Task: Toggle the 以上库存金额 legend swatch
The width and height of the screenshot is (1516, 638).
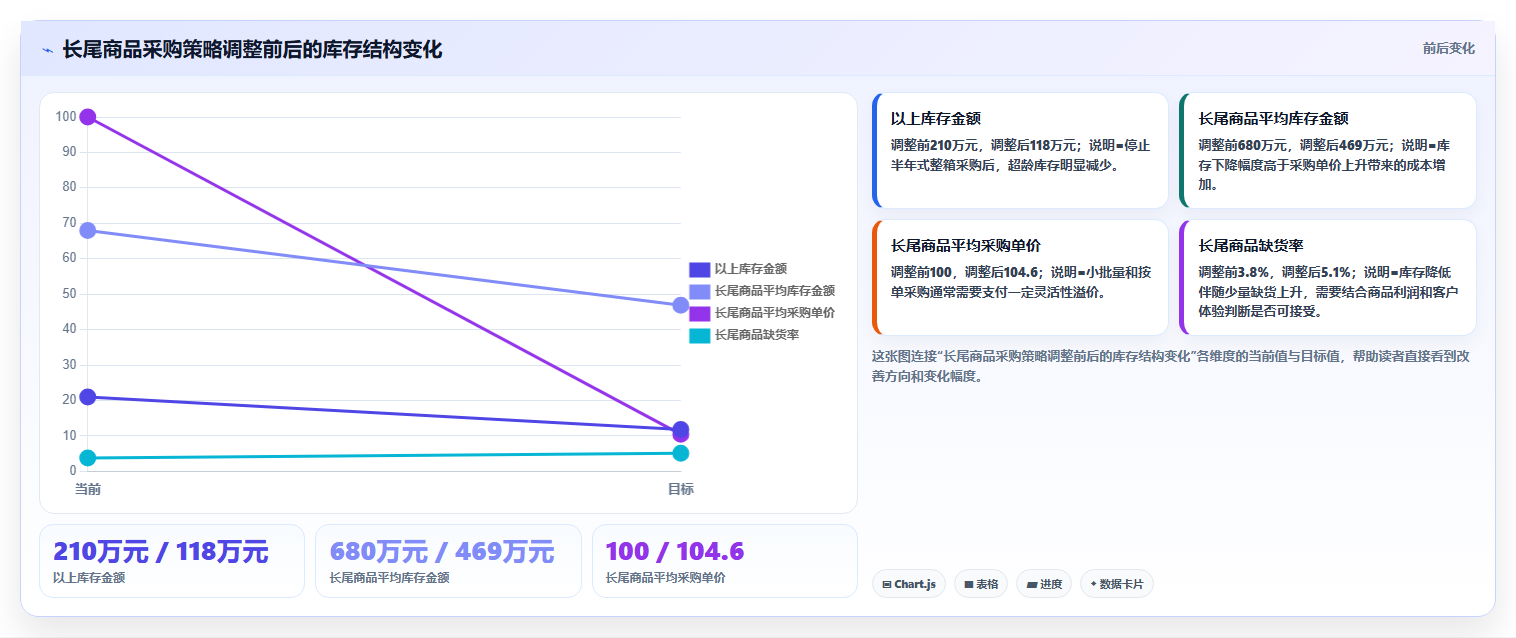Action: coord(699,269)
